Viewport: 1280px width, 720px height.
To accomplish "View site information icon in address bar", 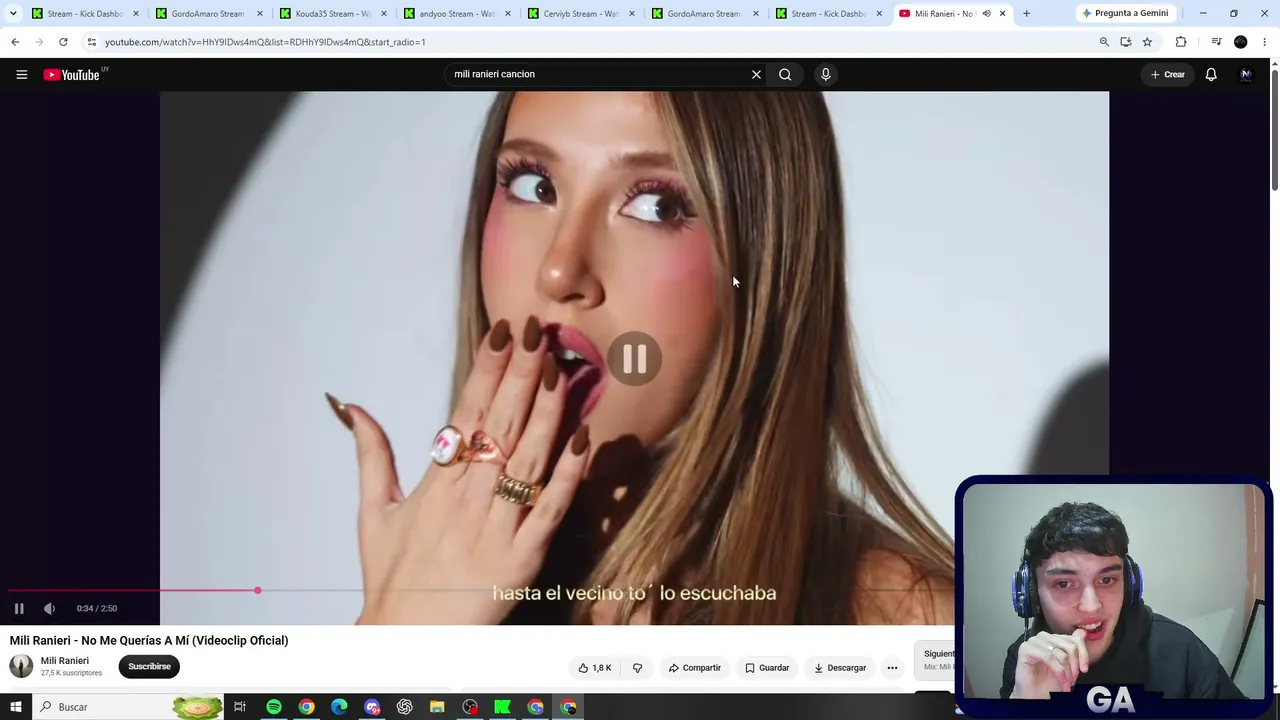I will click(x=91, y=42).
